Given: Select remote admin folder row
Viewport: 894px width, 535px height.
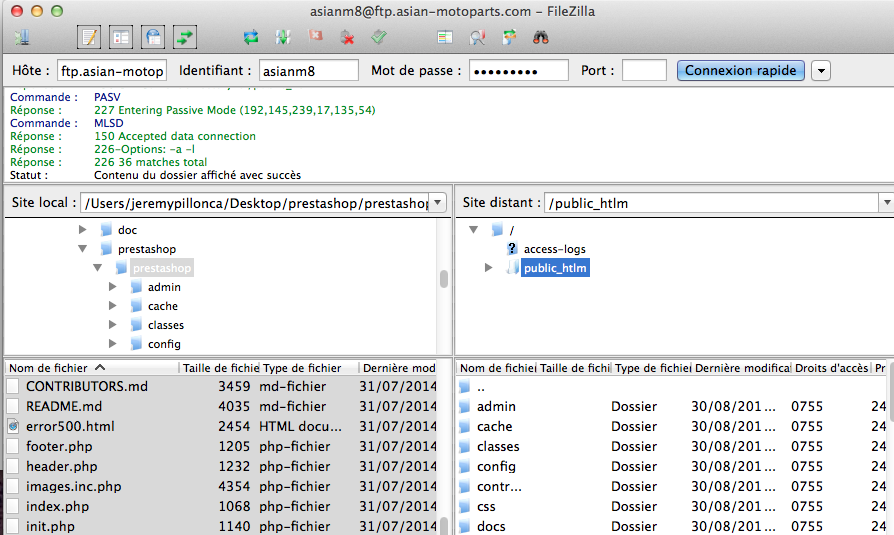Looking at the screenshot, I should click(x=672, y=406).
